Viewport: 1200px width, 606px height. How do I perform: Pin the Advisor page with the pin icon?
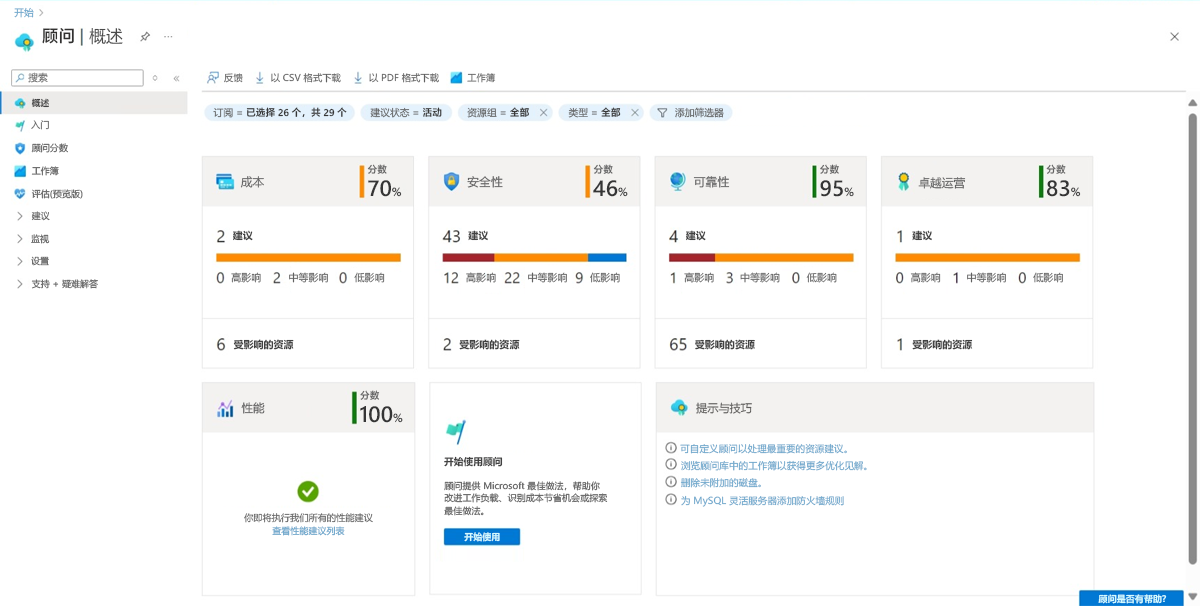tap(145, 37)
